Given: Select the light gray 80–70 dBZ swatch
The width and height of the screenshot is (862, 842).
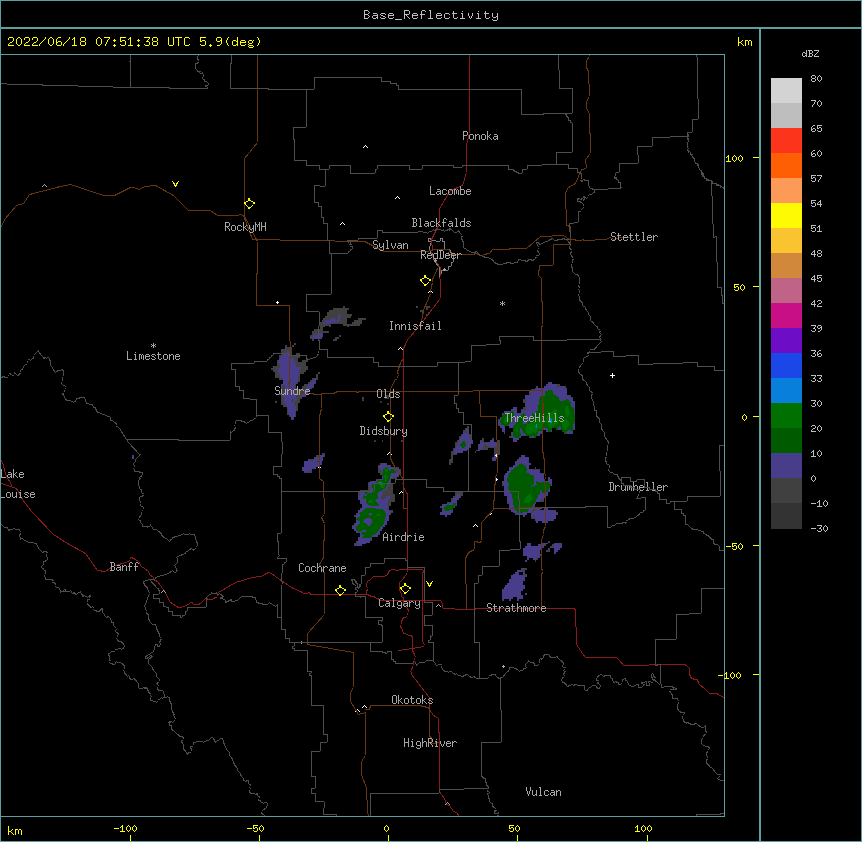Looking at the screenshot, I should point(786,91).
